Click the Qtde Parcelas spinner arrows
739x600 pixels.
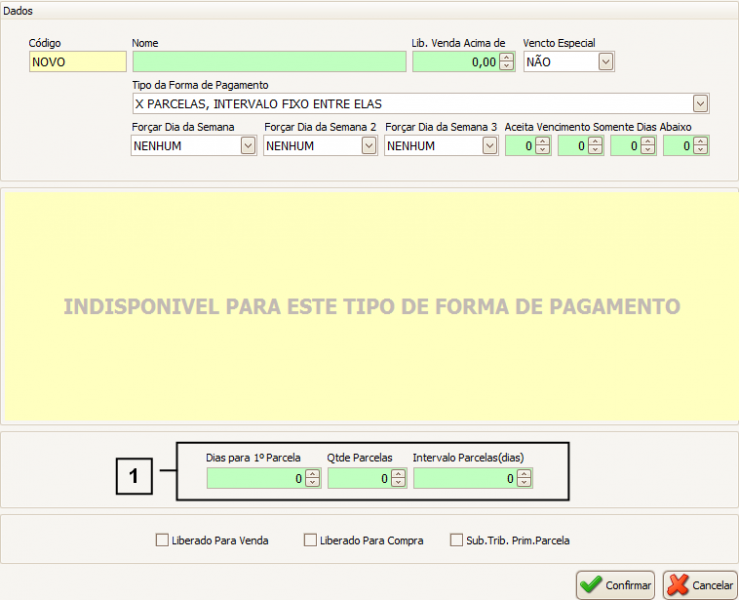[400, 479]
